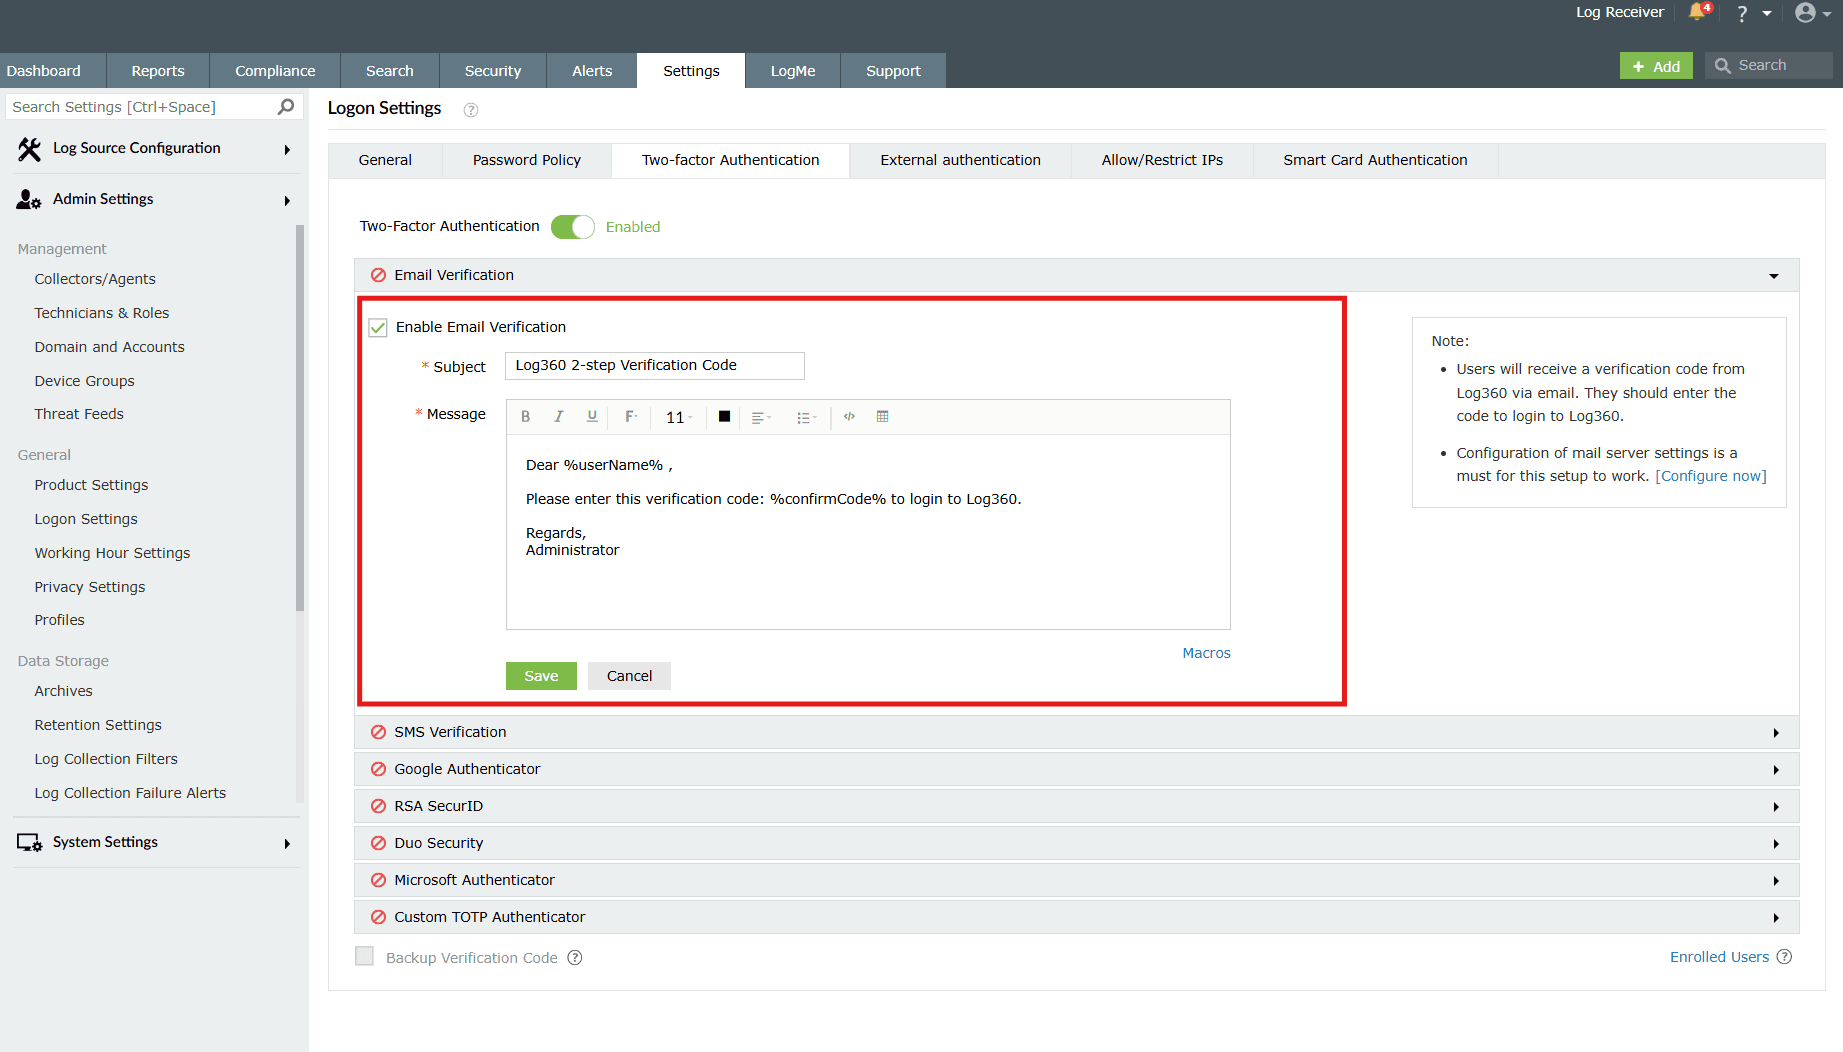Open the Enrolled Users link
Viewport: 1843px width, 1052px height.
pos(1719,957)
